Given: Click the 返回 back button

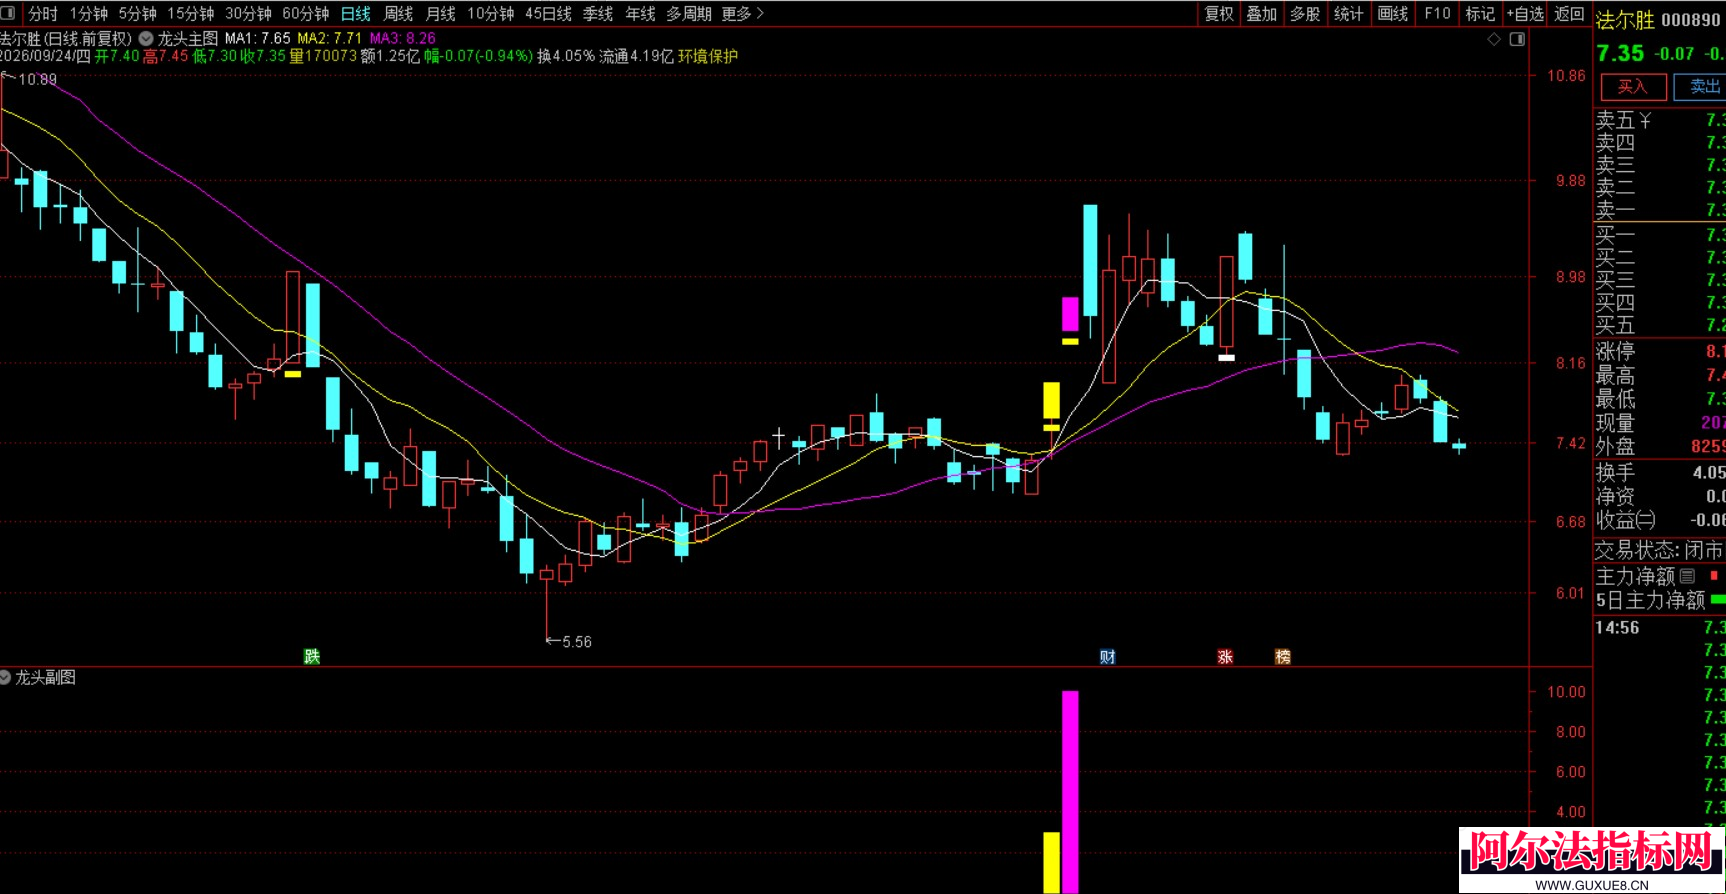Looking at the screenshot, I should coord(1569,13).
